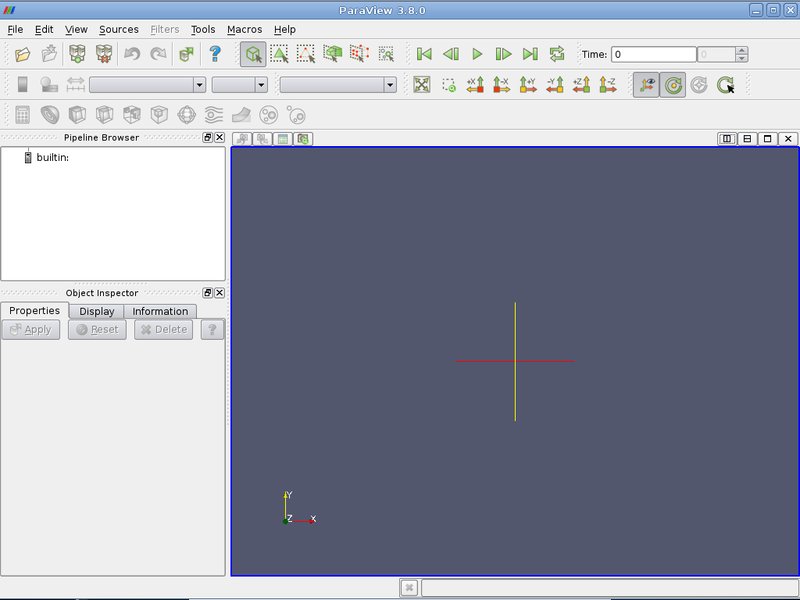Click the Edit Color Map icon
The image size is (800, 600).
tap(49, 85)
